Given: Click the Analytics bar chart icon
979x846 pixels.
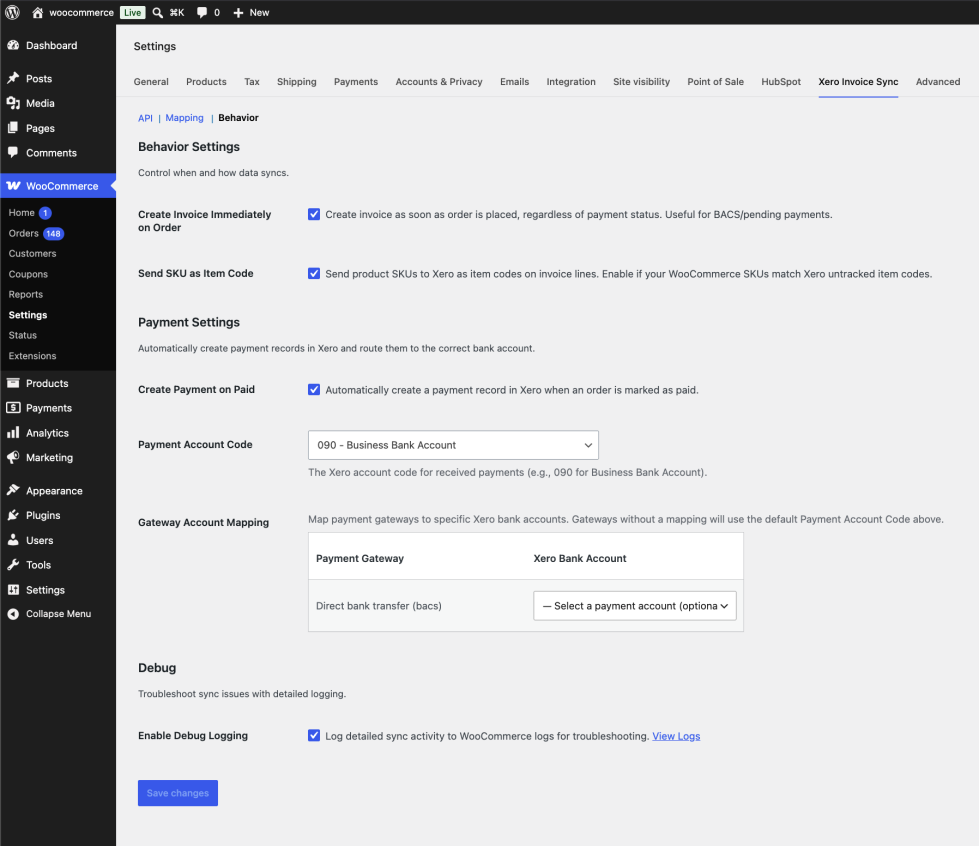Looking at the screenshot, I should (x=13, y=433).
